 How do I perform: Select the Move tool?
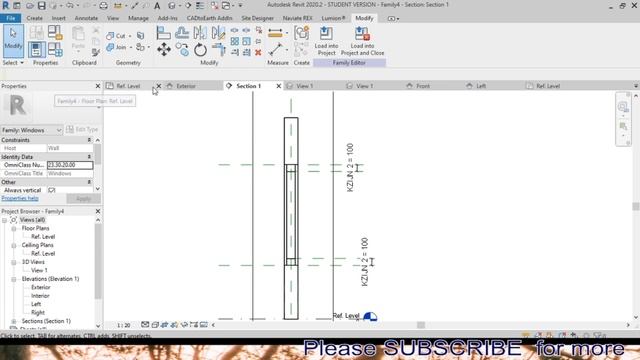(164, 50)
